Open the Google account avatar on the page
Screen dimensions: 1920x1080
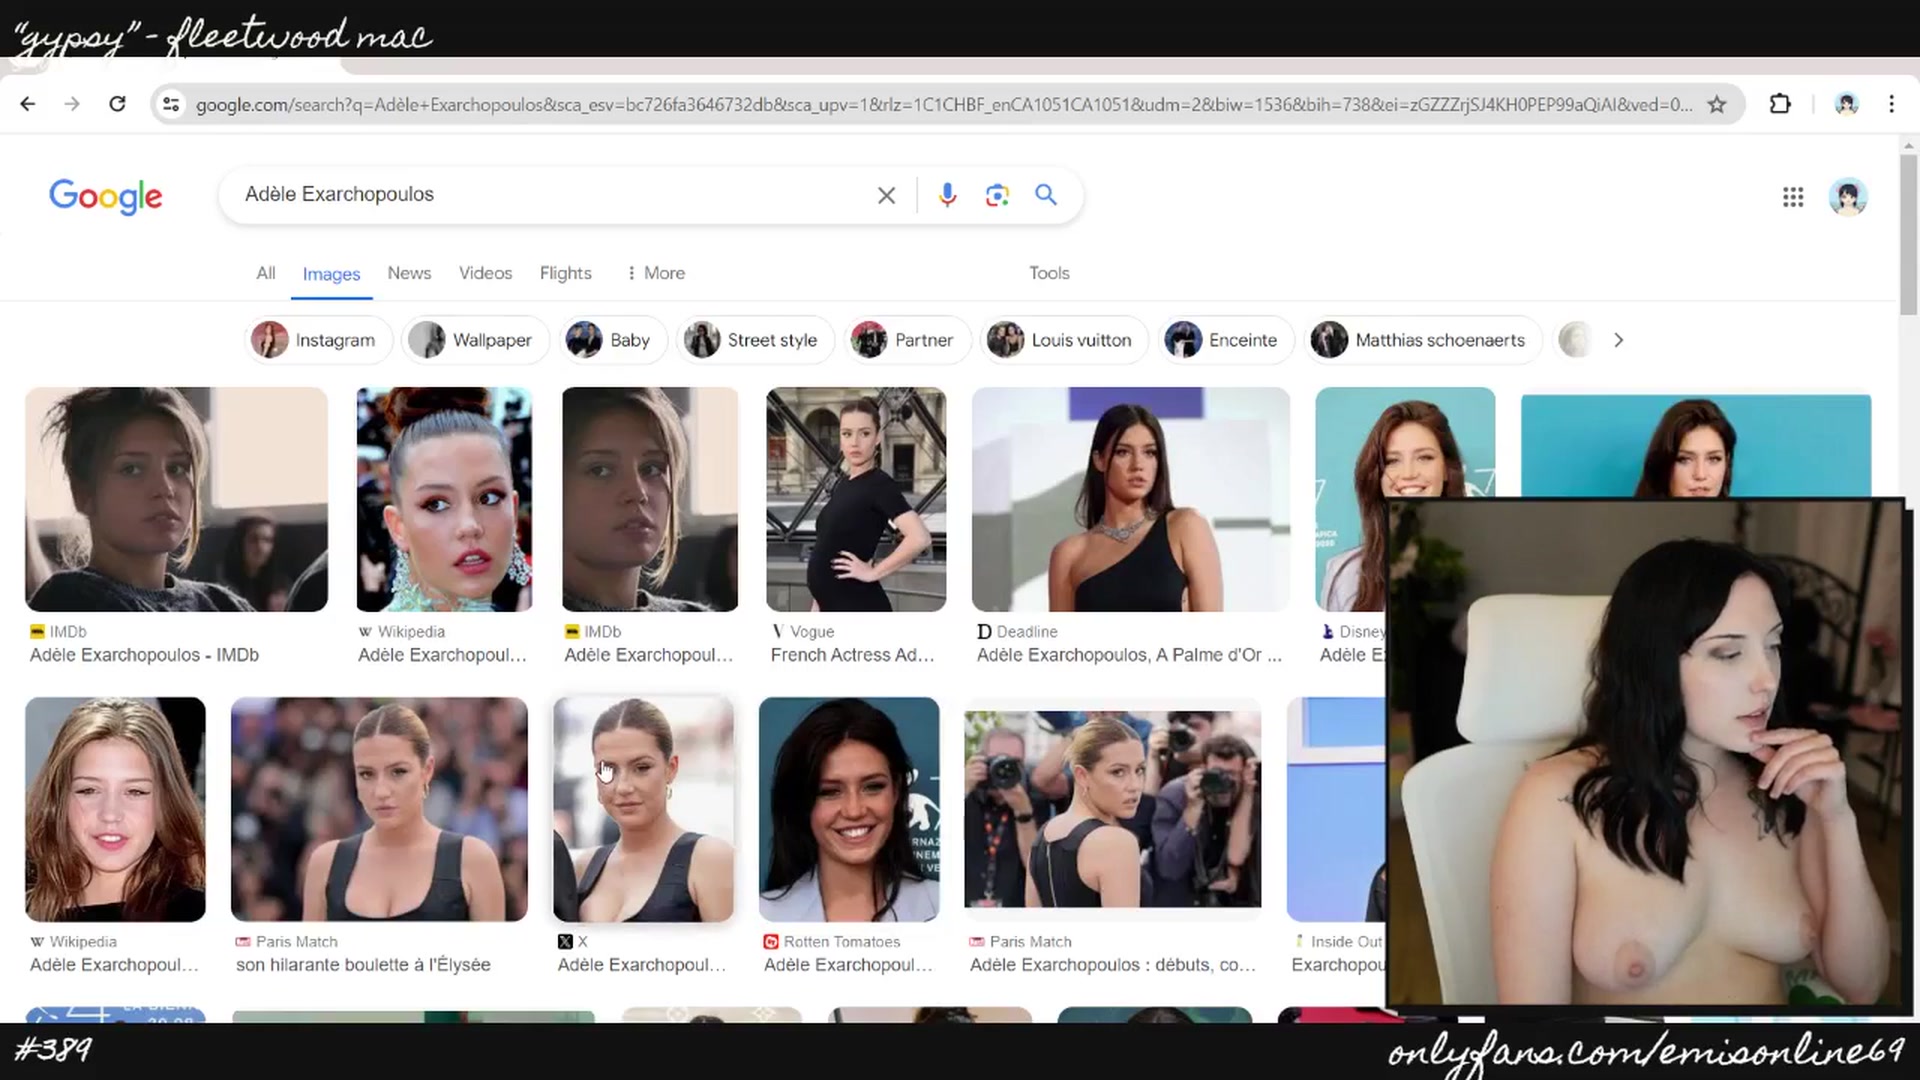tap(1848, 197)
